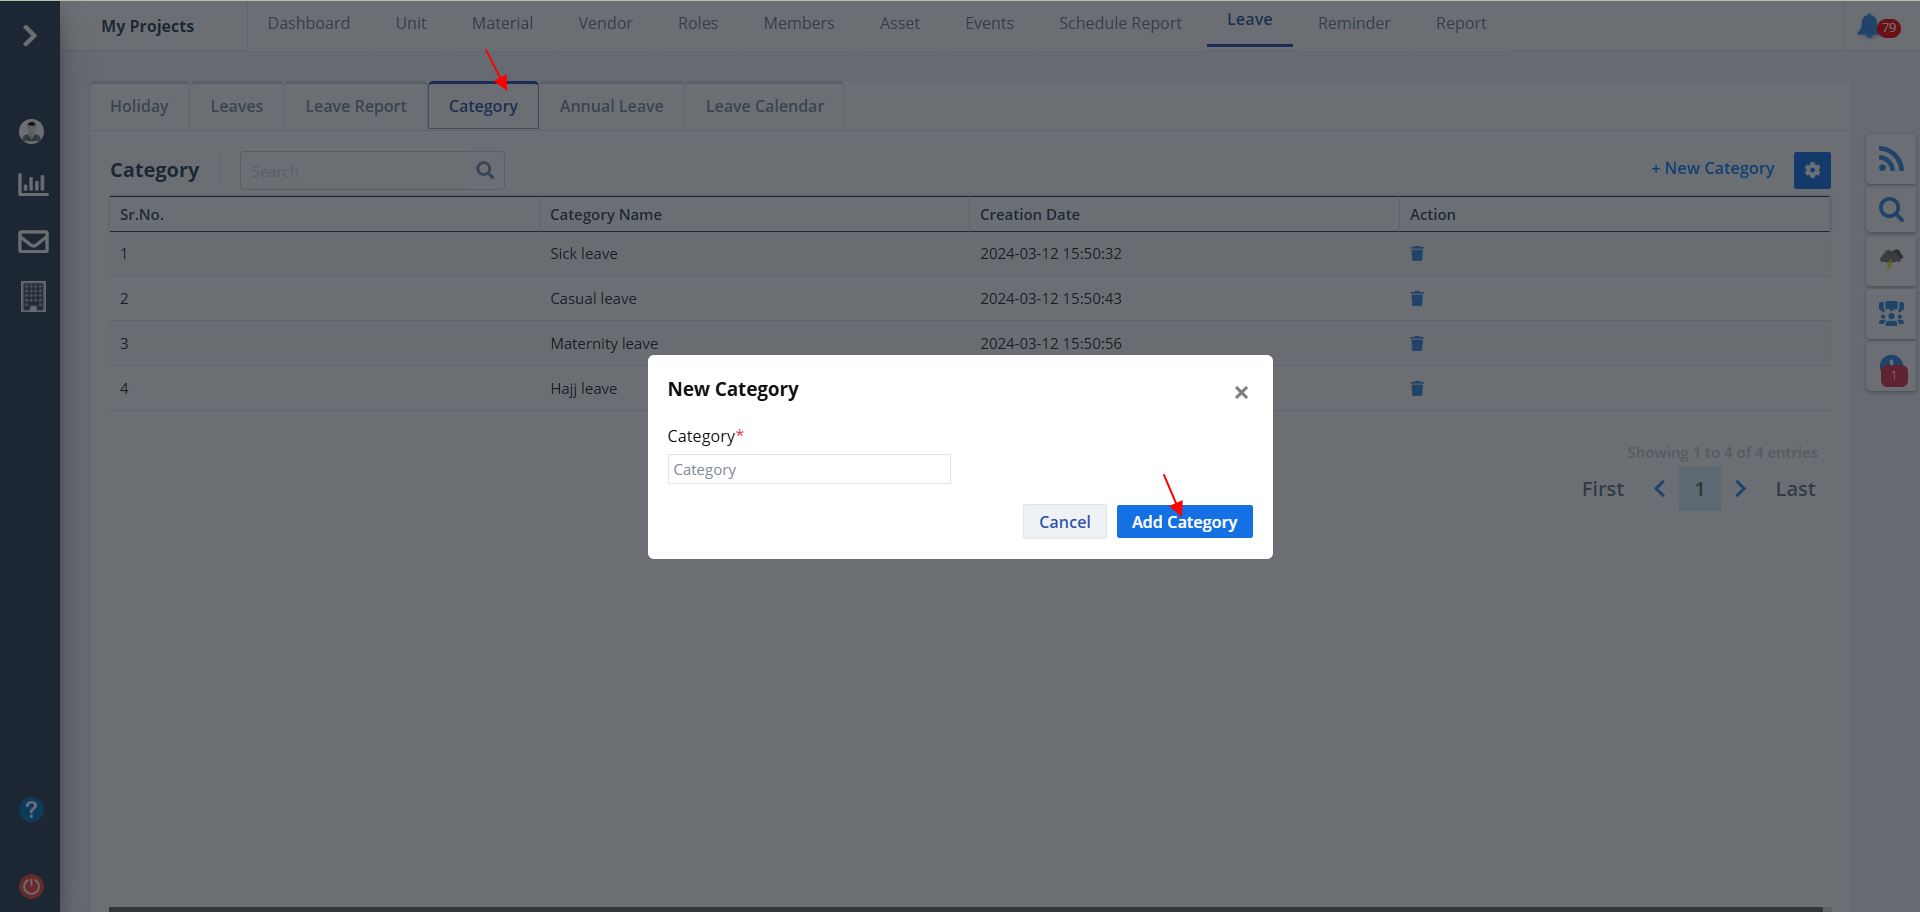Click the user profile avatar in sidebar
The width and height of the screenshot is (1920, 912).
click(32, 131)
